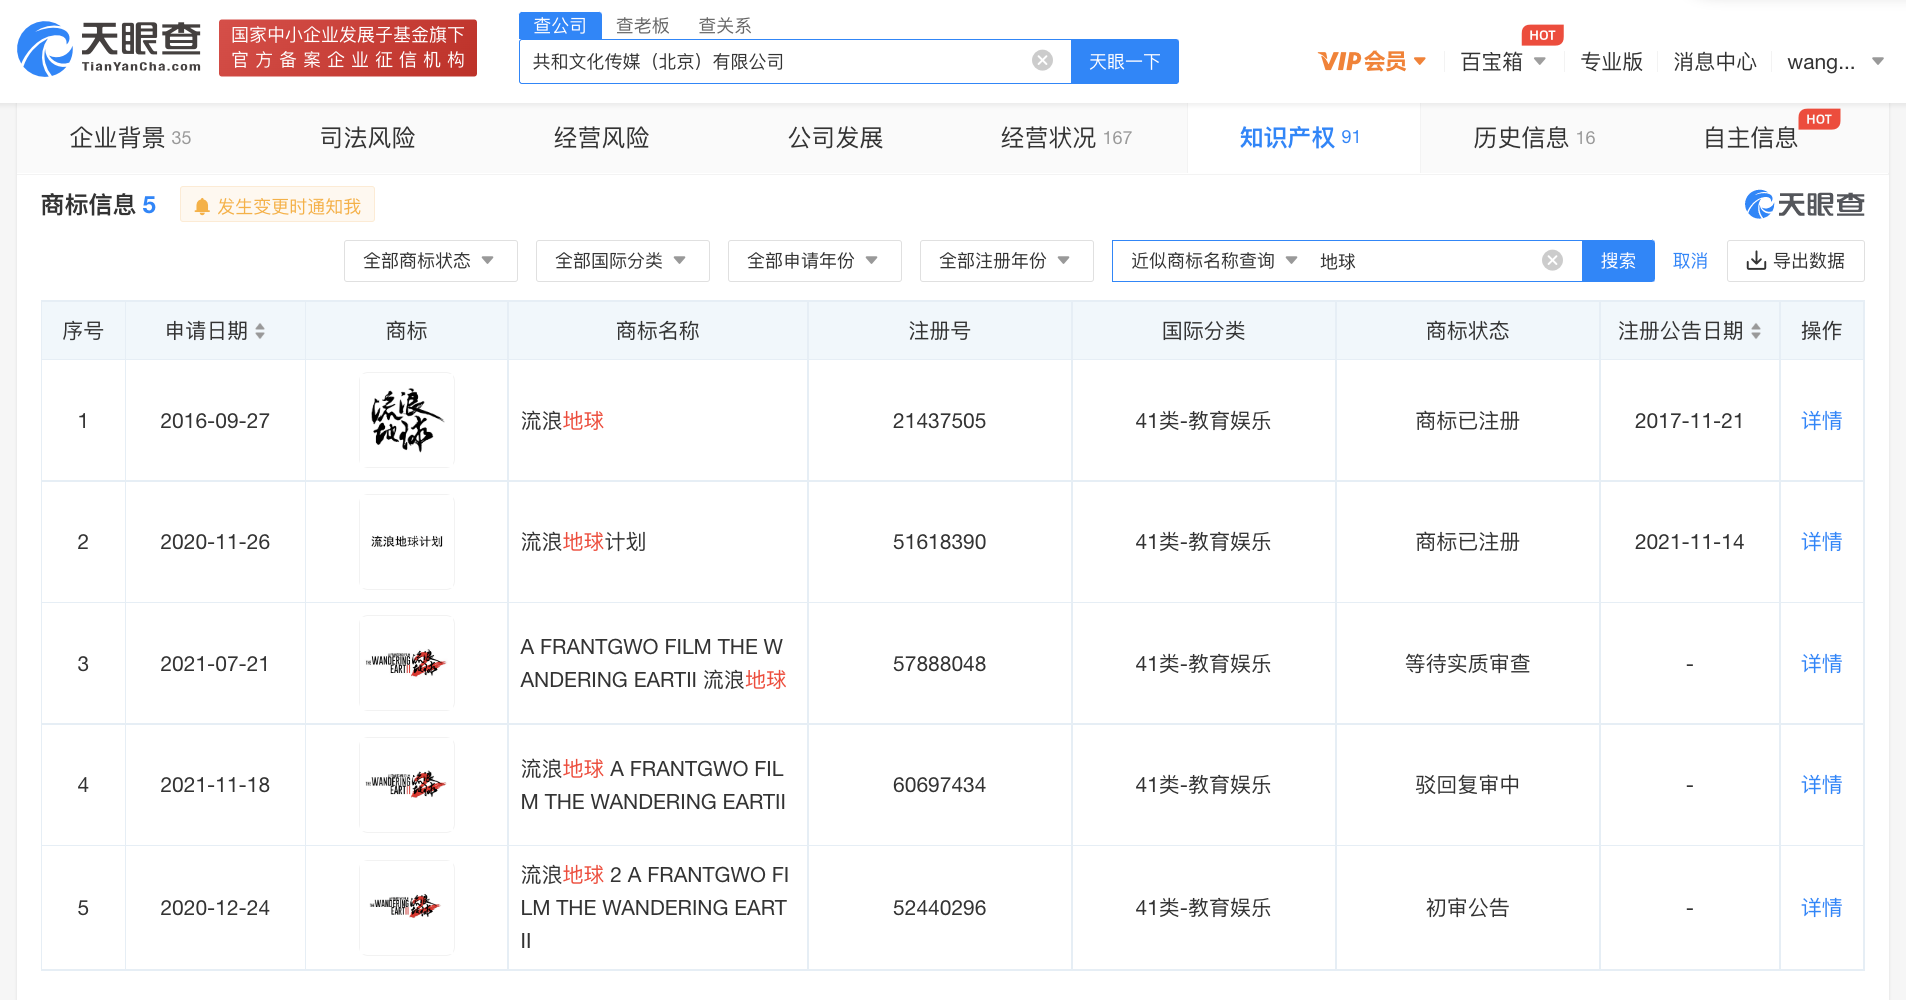1906x1000 pixels.
Task: Click the 天眼一下 search button
Action: coord(1125,62)
